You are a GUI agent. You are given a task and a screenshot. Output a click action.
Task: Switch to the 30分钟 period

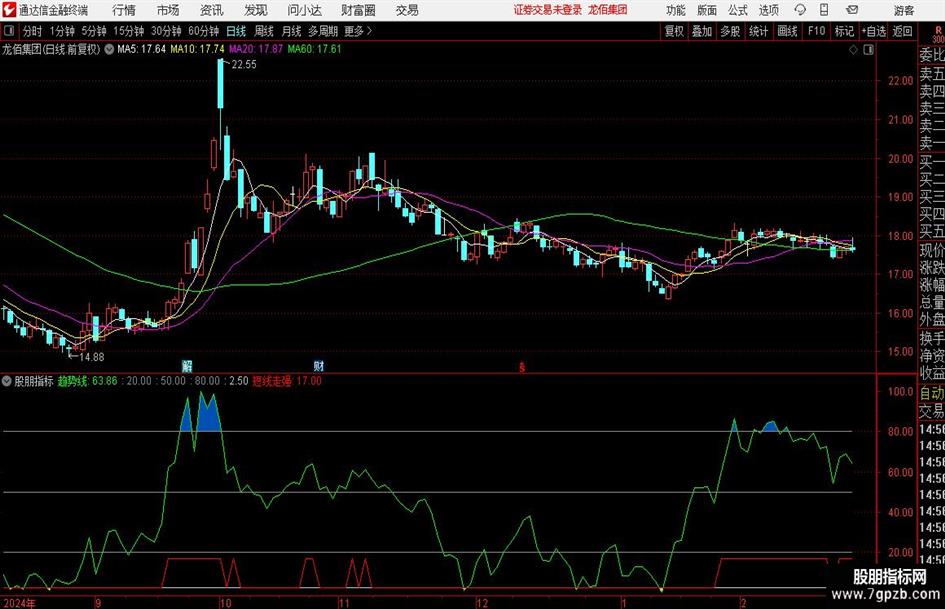[166, 31]
